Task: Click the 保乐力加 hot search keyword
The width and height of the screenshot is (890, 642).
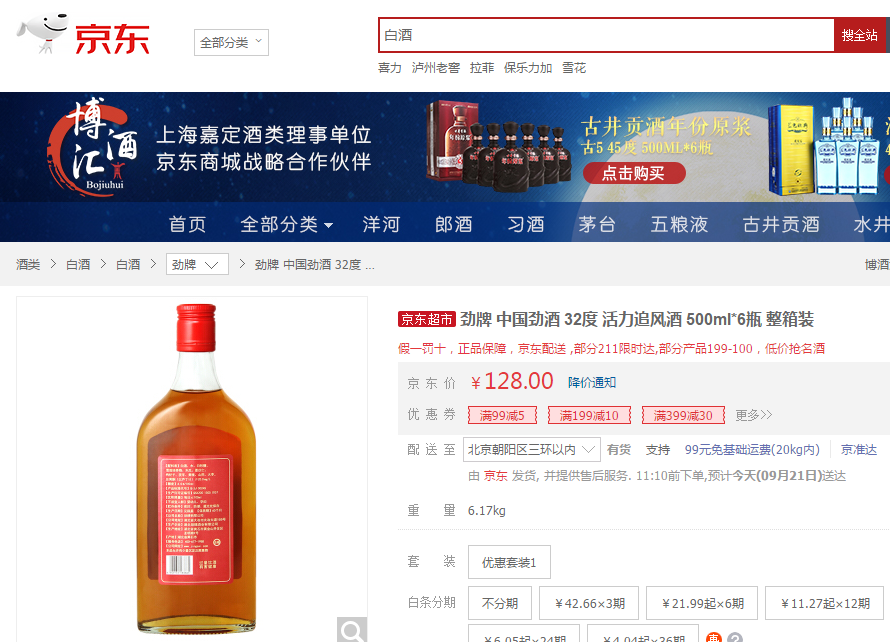Action: coord(528,68)
